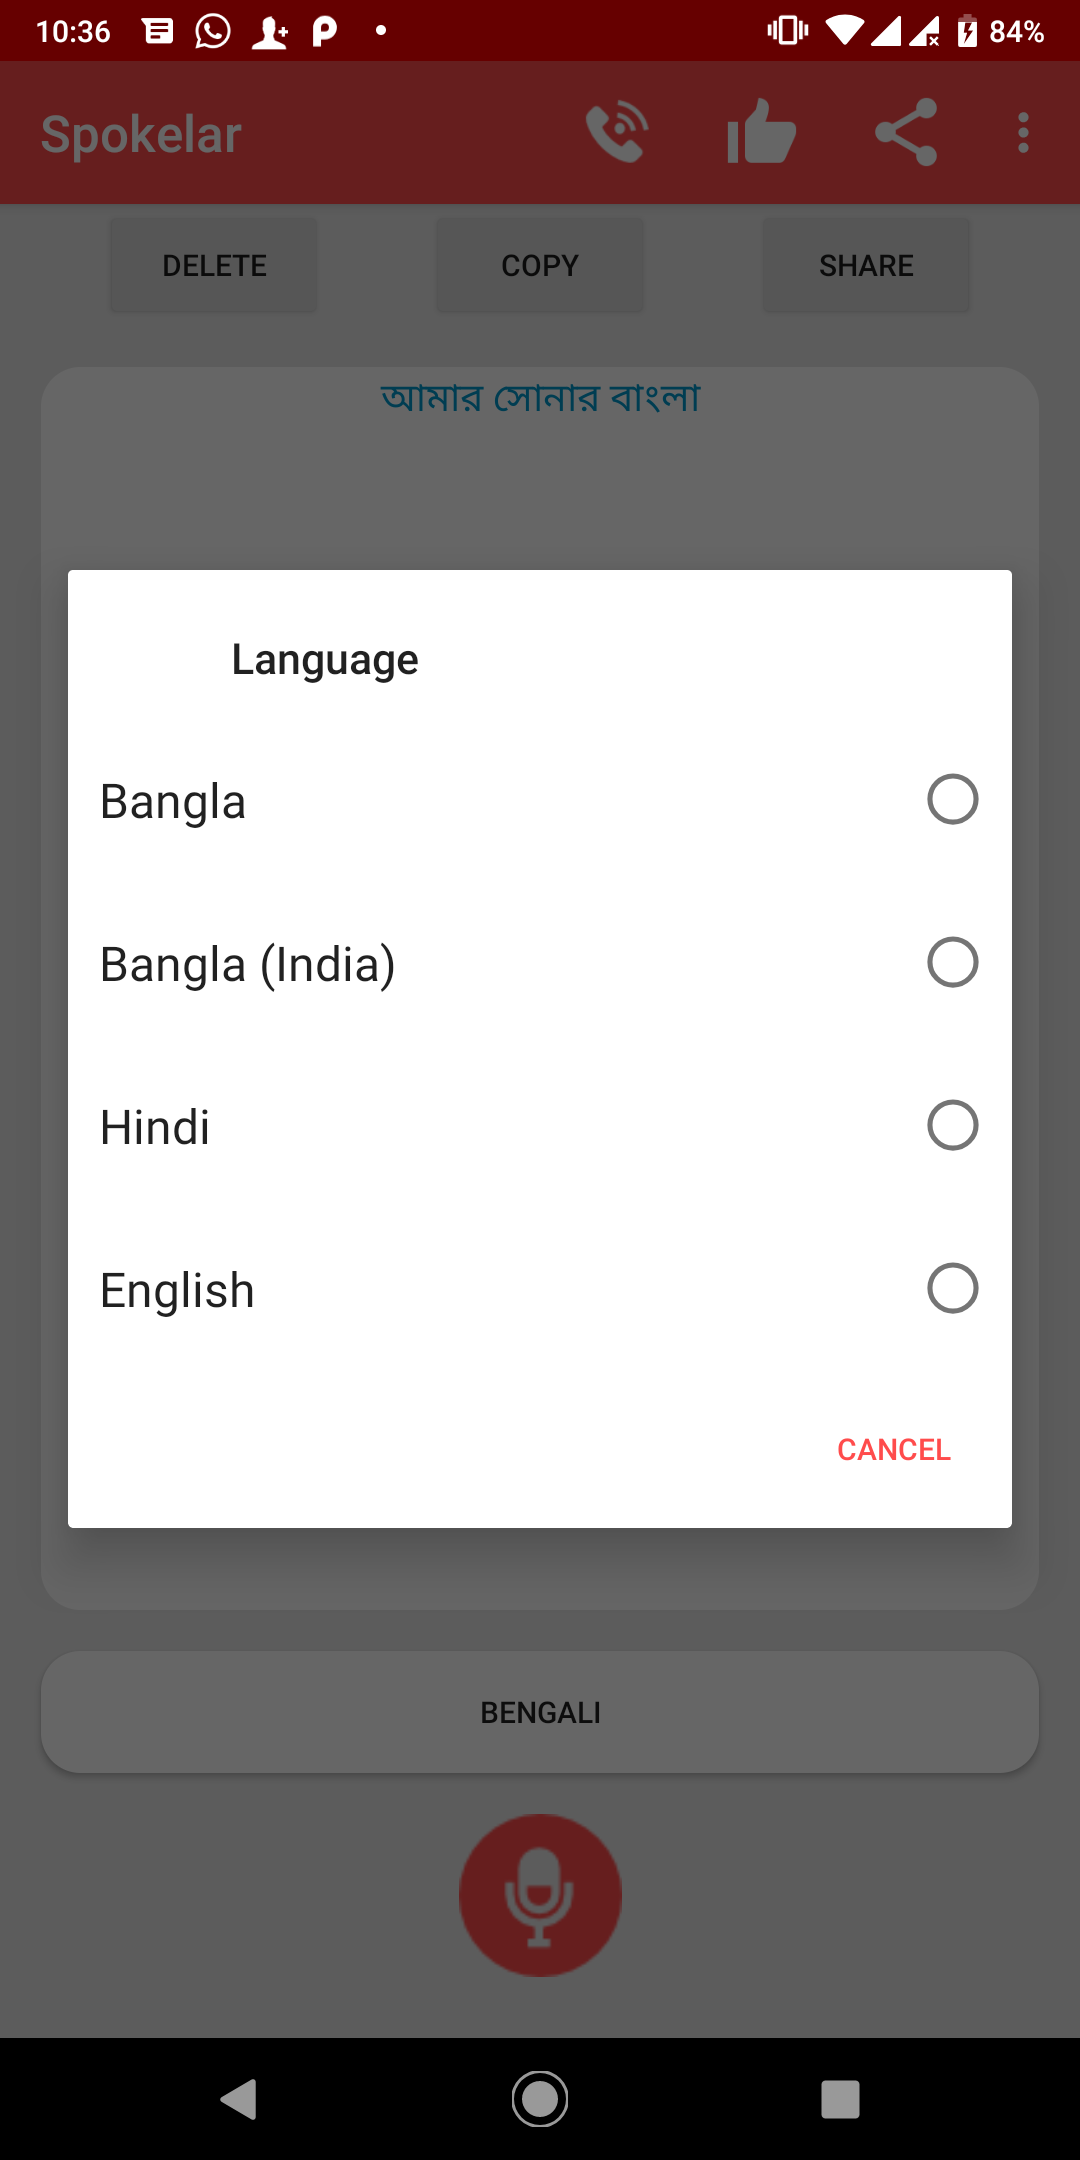Tap the share icon in app bar
1080x2160 pixels.
[x=906, y=132]
